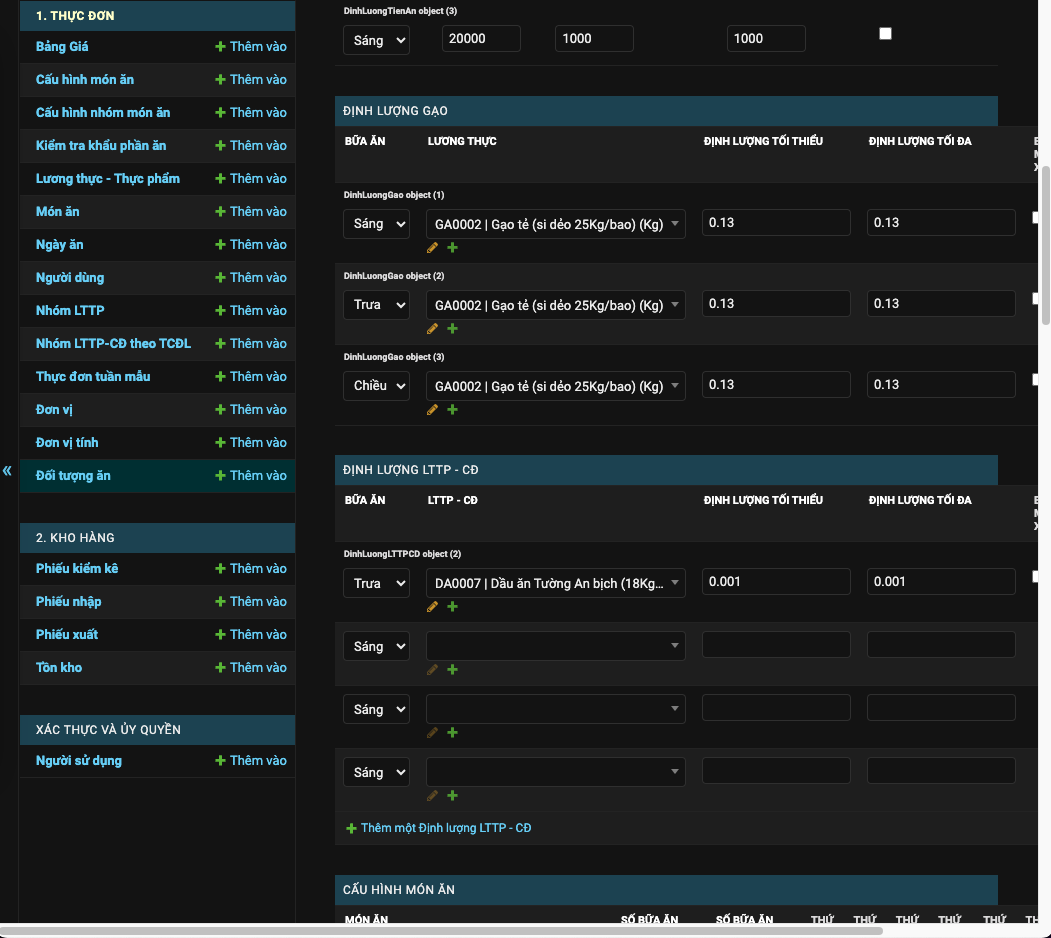Click the plus icon next to Bảng Giá
The width and height of the screenshot is (1051, 938).
point(220,46)
